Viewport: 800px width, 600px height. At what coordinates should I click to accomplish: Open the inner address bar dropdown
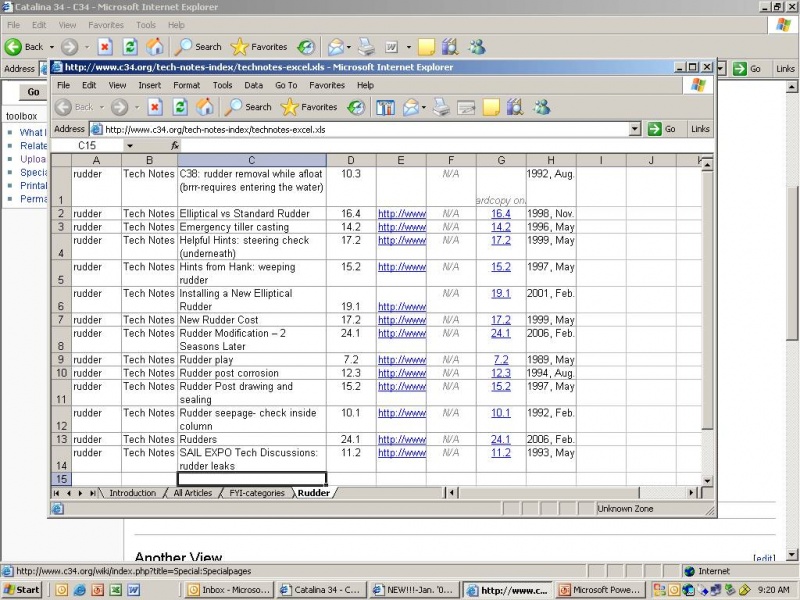[635, 129]
